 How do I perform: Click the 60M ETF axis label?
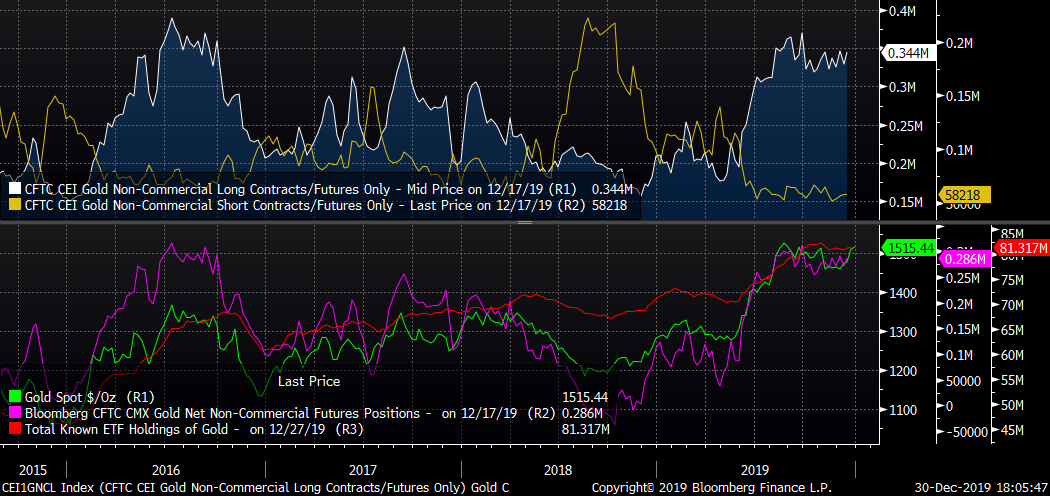1011,355
